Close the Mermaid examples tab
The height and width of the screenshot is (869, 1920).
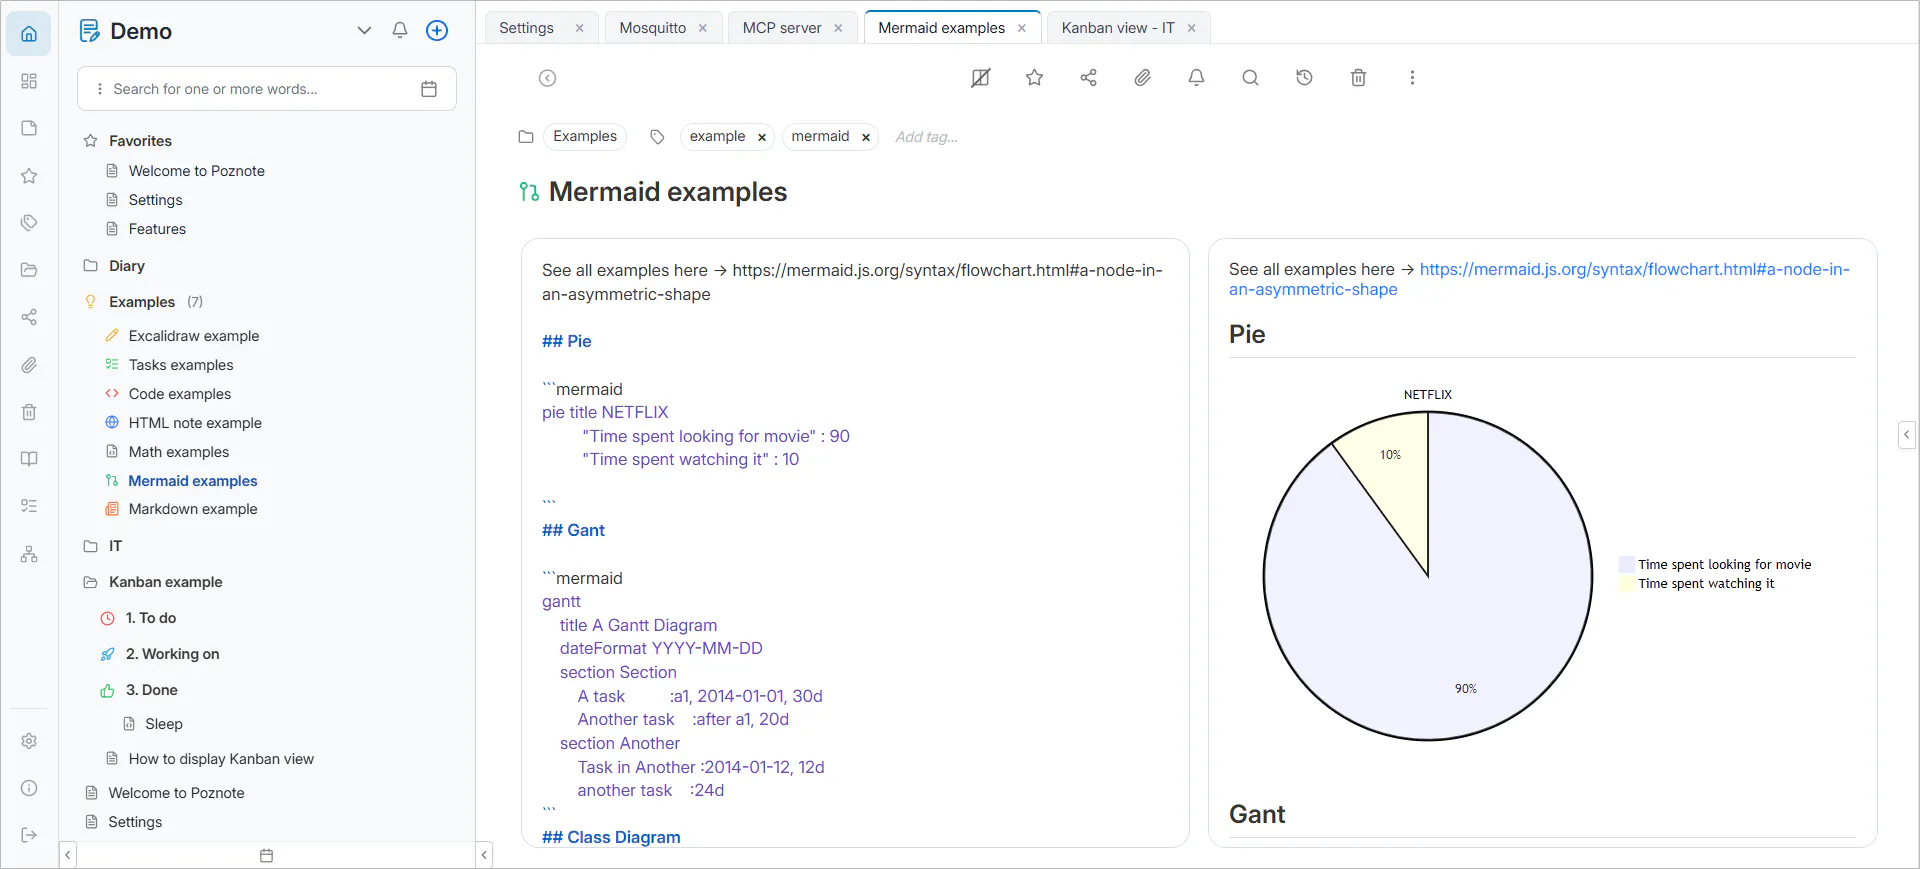point(1022,28)
